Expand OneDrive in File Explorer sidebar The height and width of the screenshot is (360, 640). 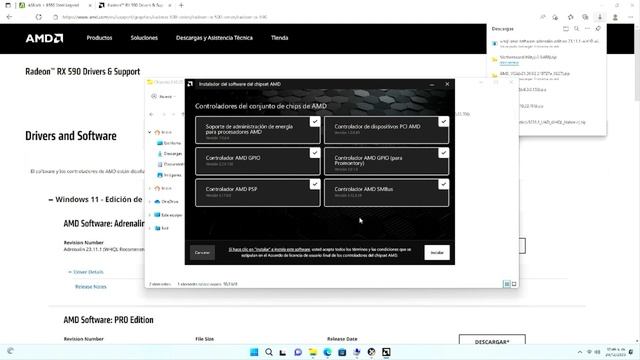point(150,201)
